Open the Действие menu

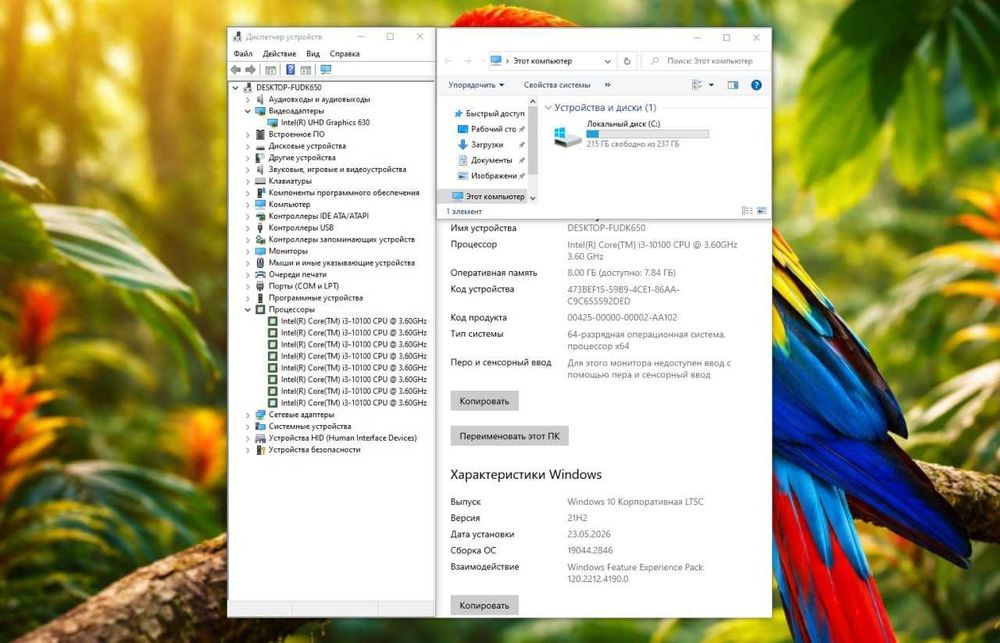click(x=279, y=54)
